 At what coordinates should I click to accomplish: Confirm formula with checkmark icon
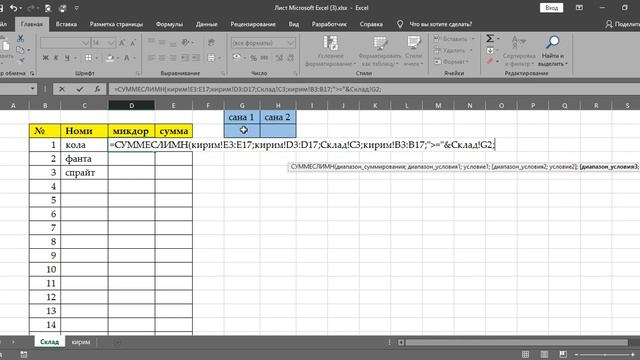pyautogui.click(x=80, y=89)
